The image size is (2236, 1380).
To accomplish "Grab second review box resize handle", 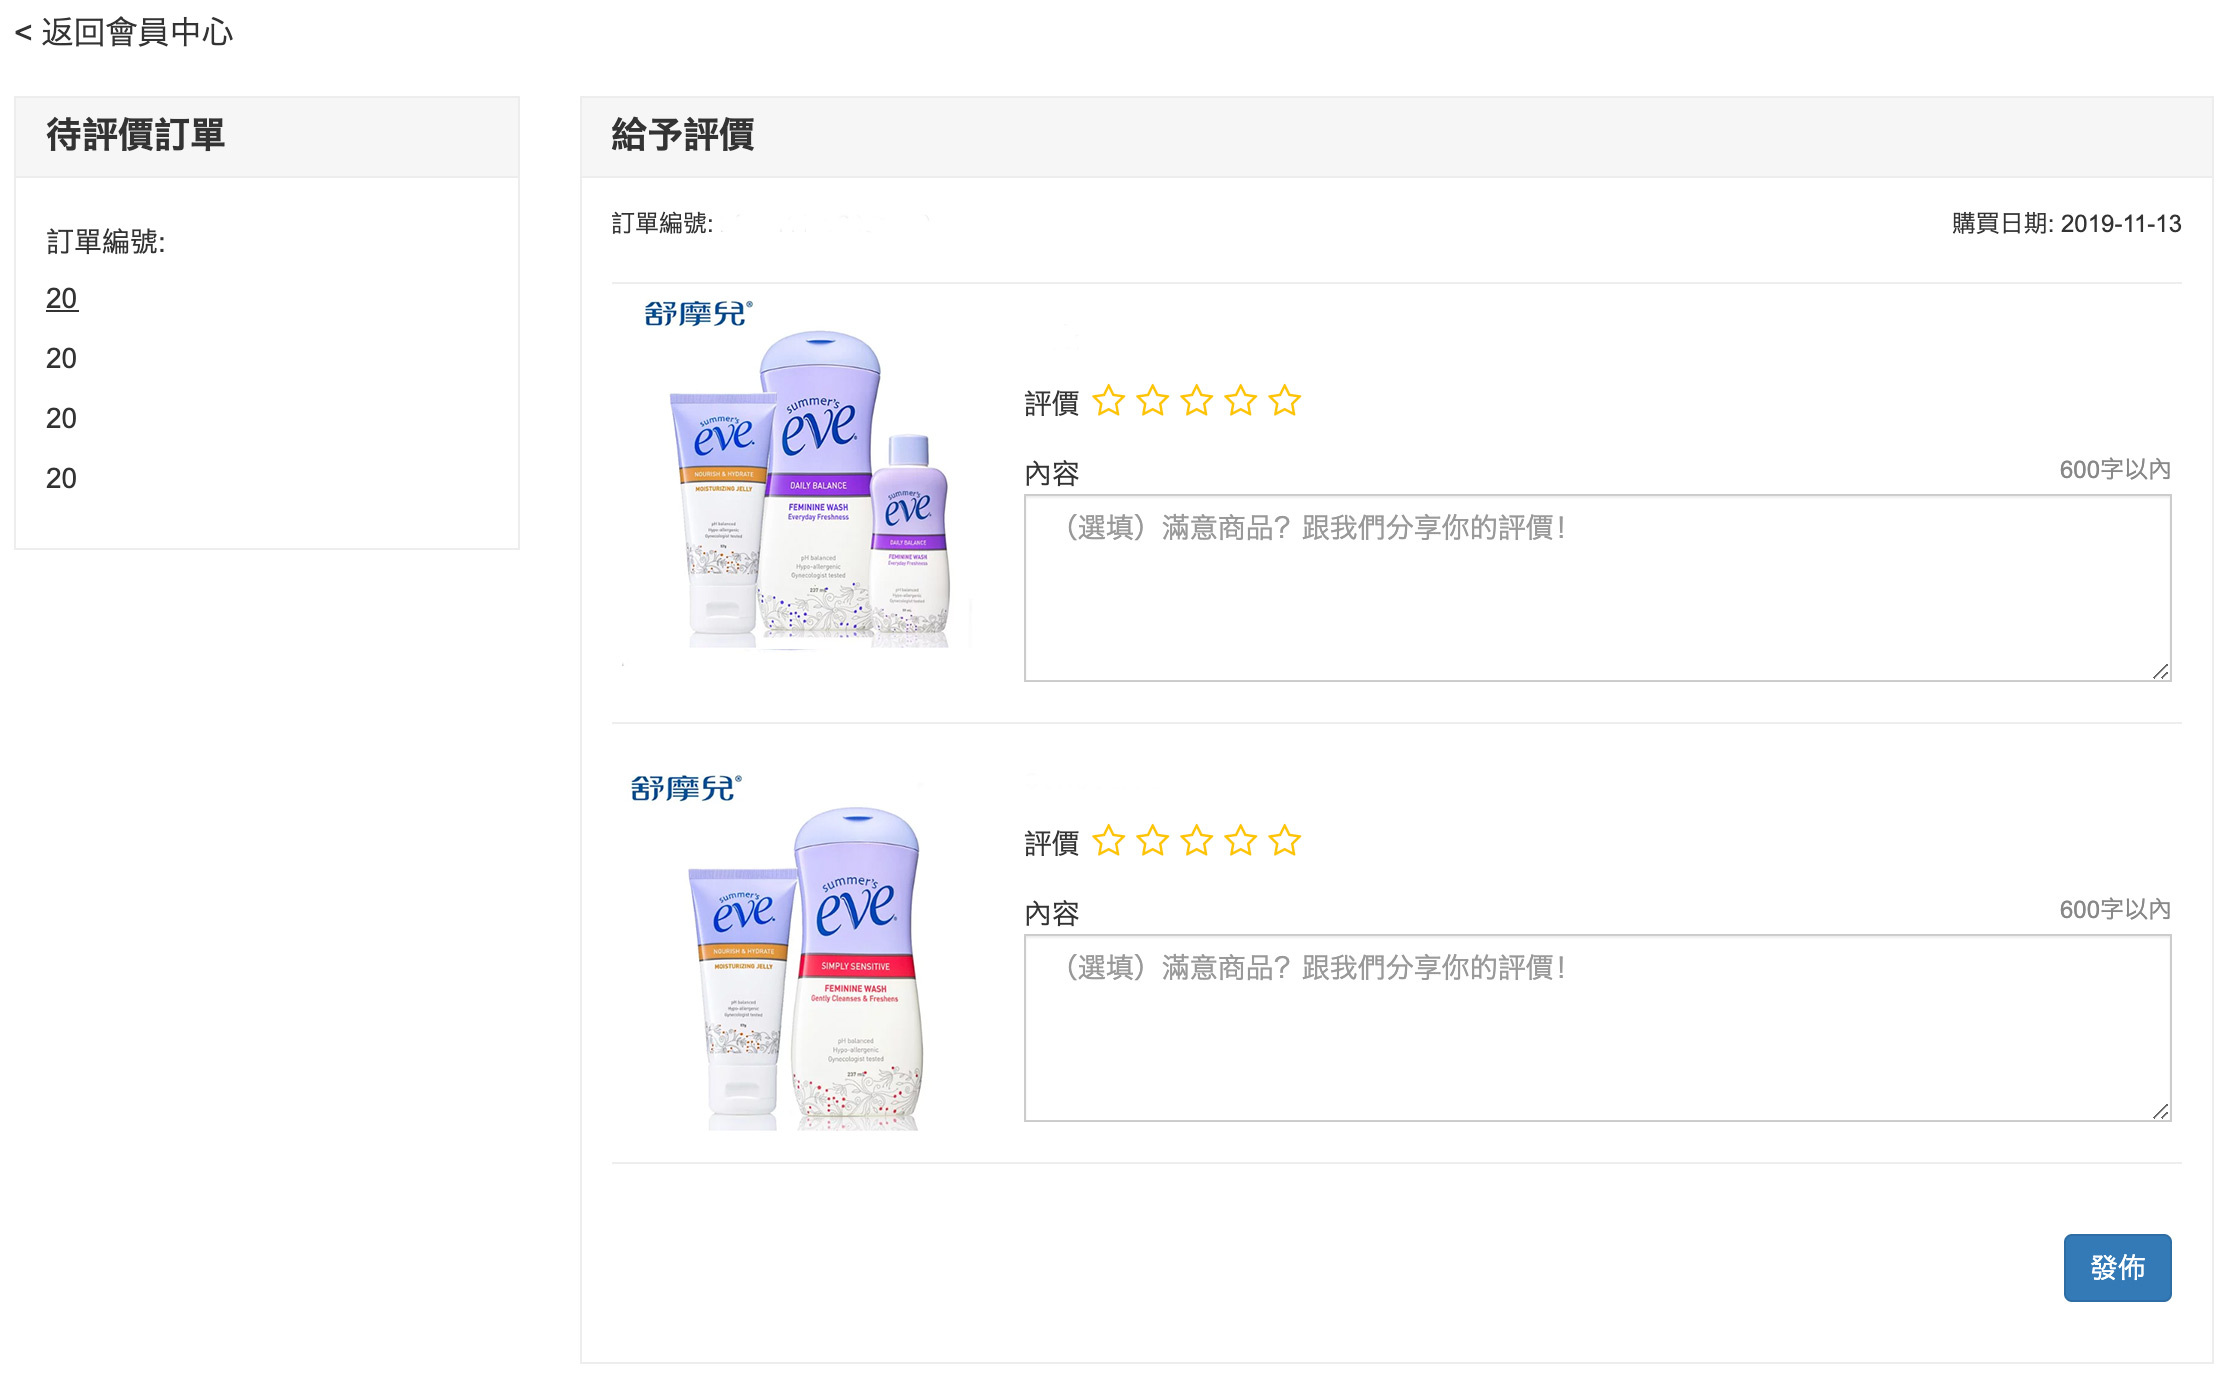I will [2160, 1112].
